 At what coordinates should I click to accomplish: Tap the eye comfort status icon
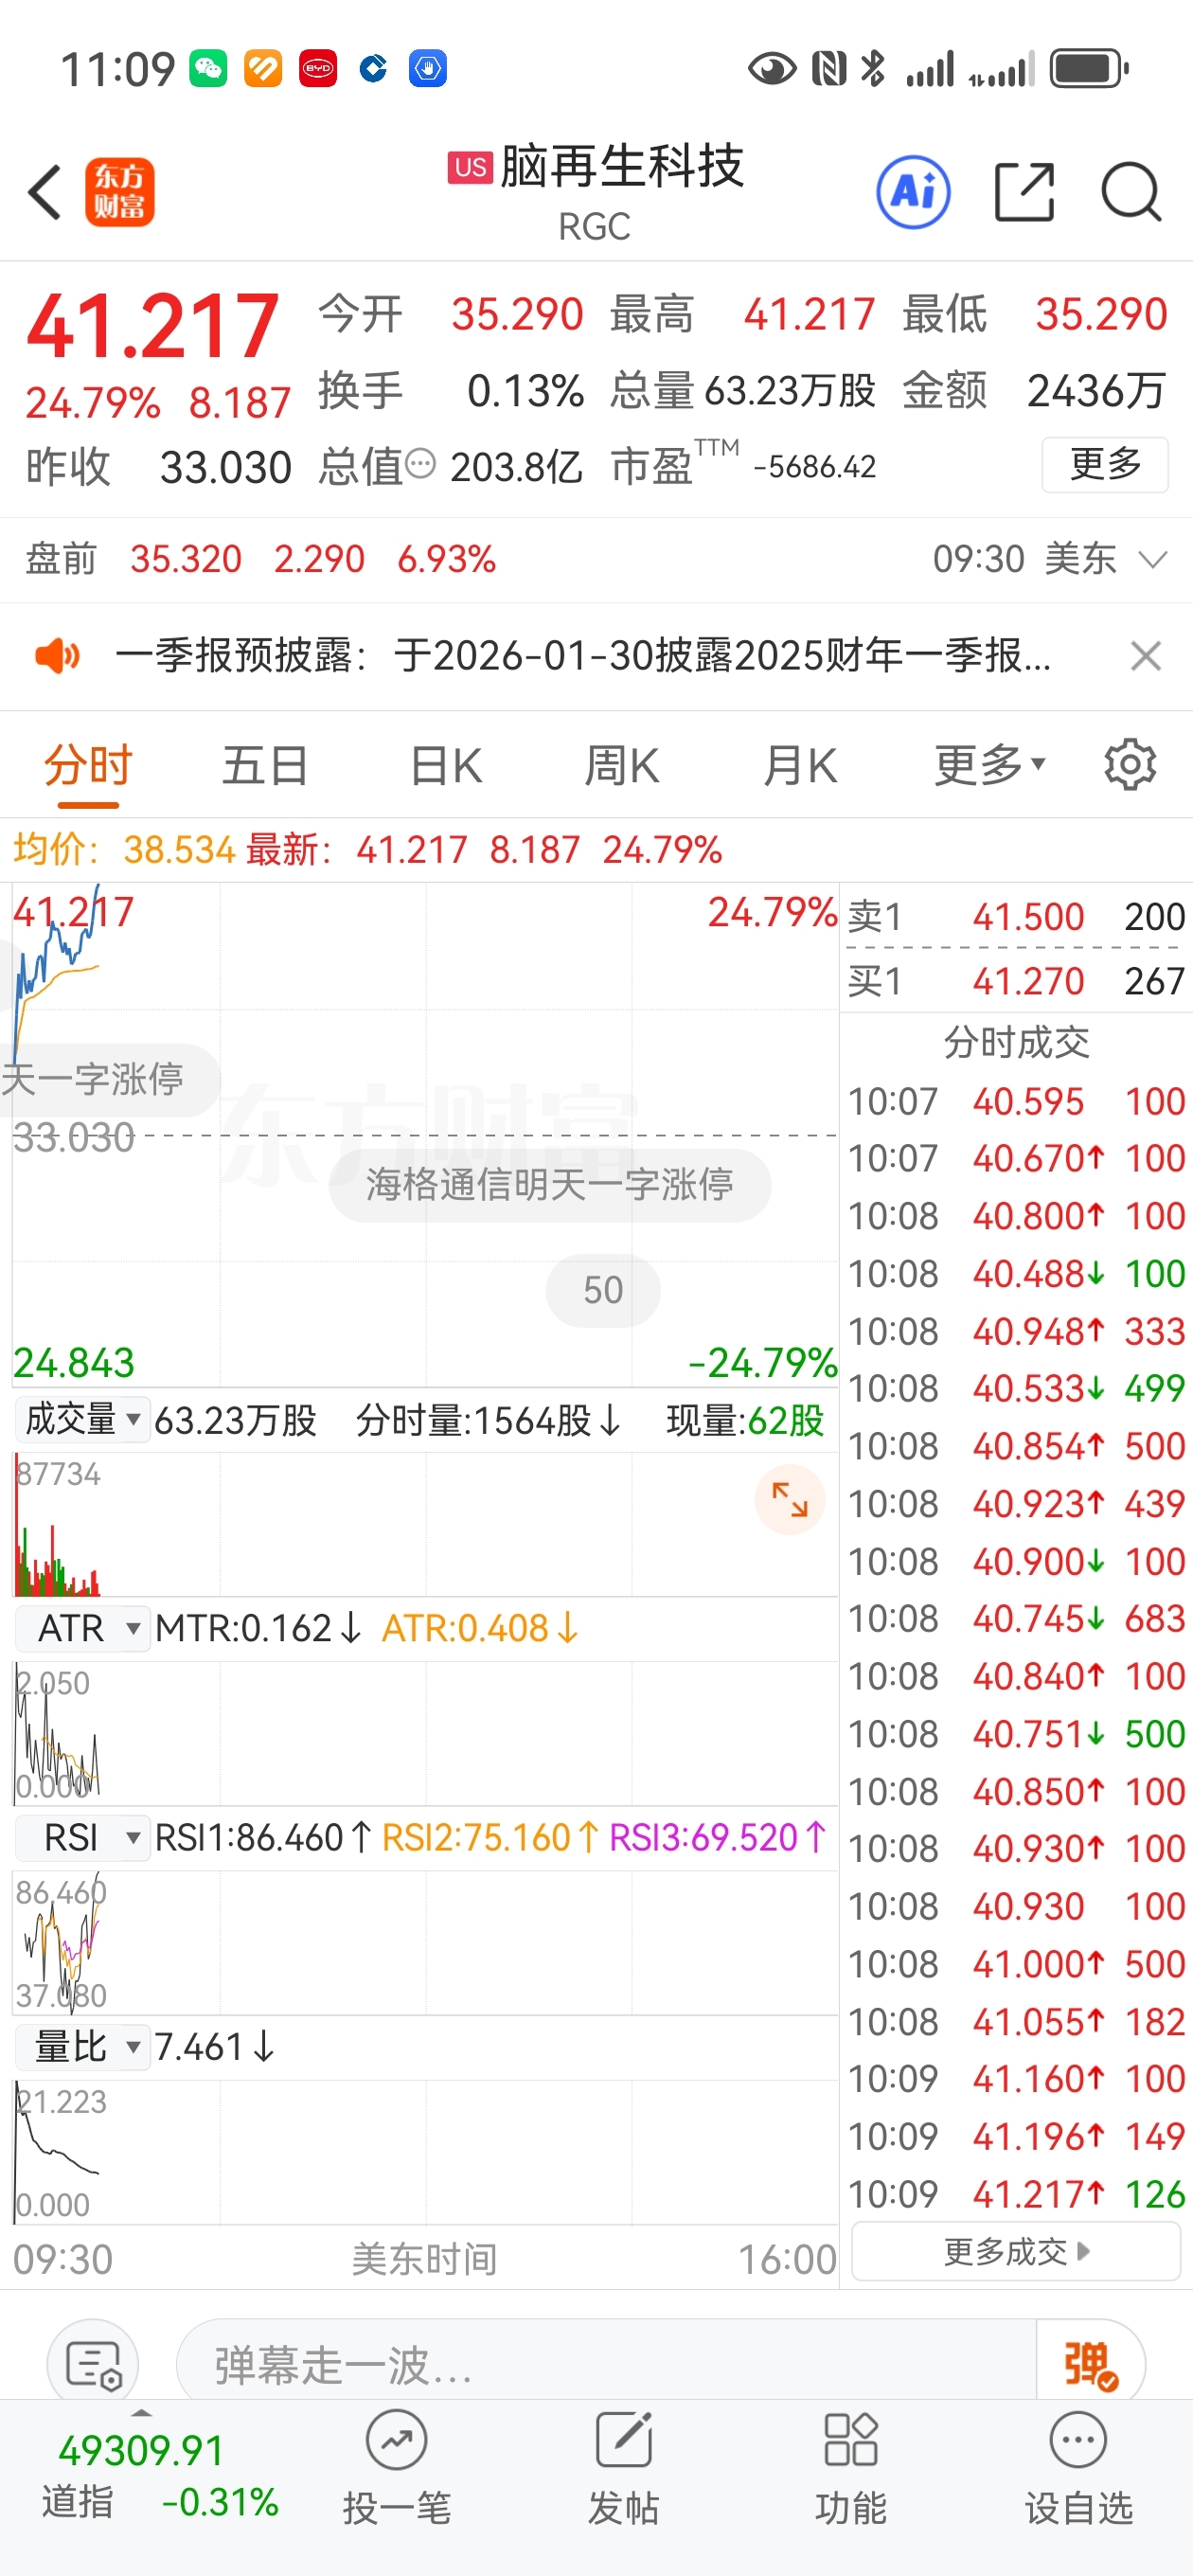tap(772, 69)
